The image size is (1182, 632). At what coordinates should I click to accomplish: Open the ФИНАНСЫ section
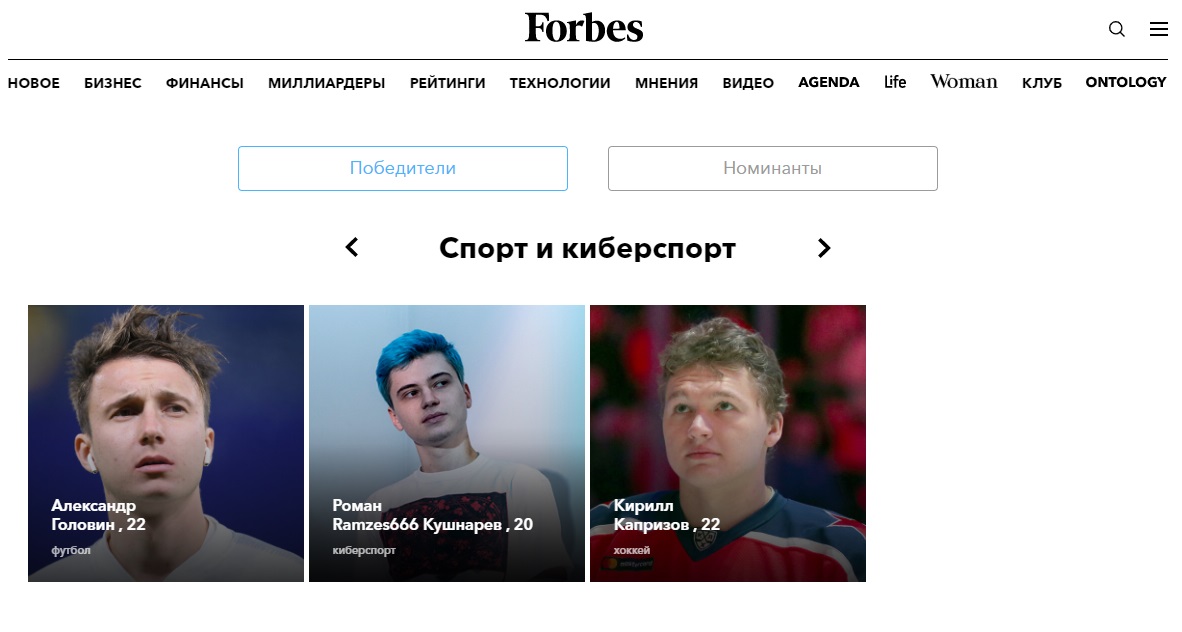click(205, 83)
